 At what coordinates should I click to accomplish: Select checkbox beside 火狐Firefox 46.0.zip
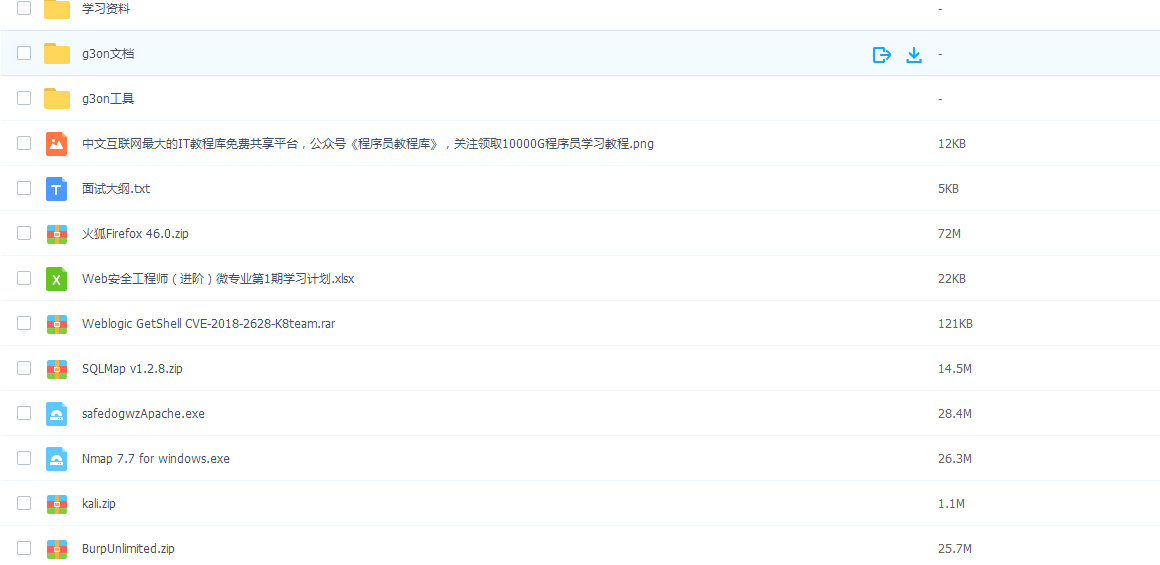coord(24,234)
